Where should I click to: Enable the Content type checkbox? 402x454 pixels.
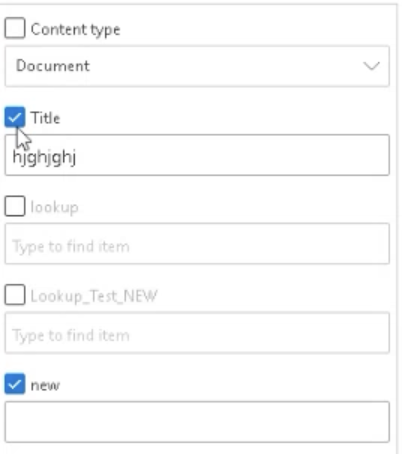[x=15, y=28]
